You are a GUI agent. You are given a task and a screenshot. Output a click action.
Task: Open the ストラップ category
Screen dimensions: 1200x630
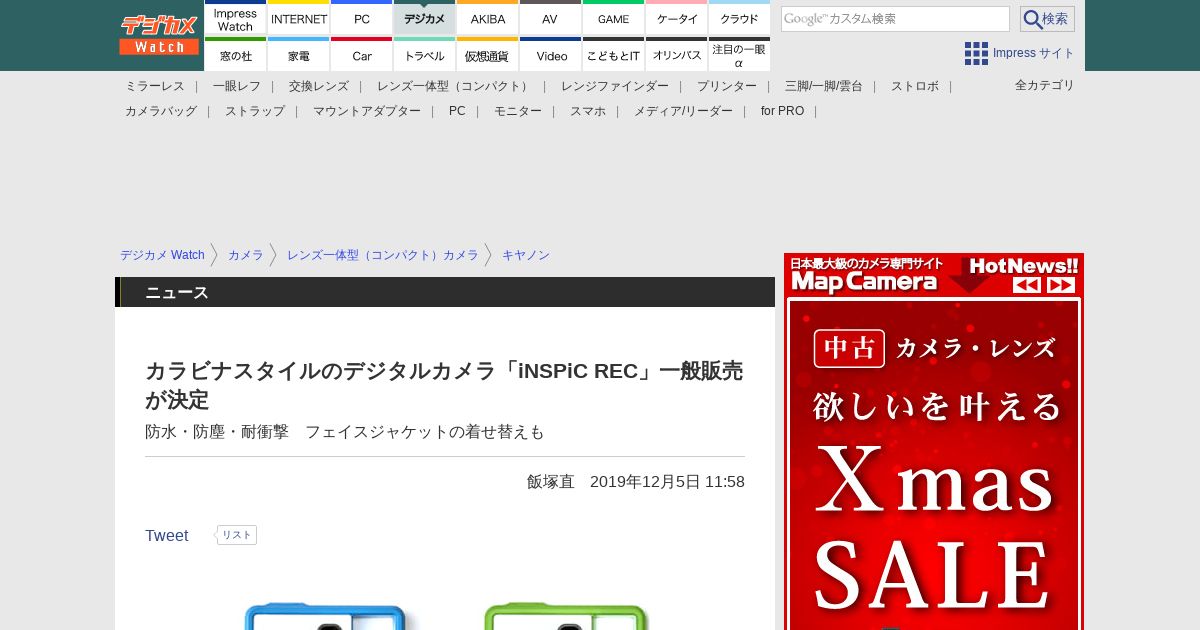(255, 111)
